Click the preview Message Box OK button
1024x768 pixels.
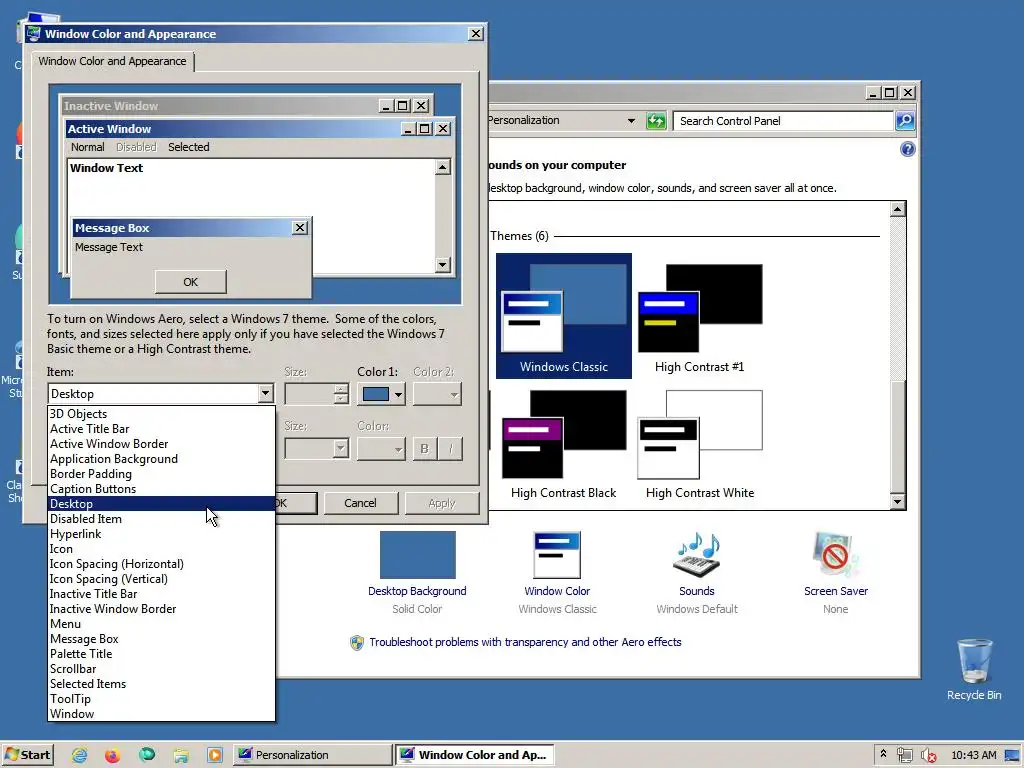tap(191, 282)
